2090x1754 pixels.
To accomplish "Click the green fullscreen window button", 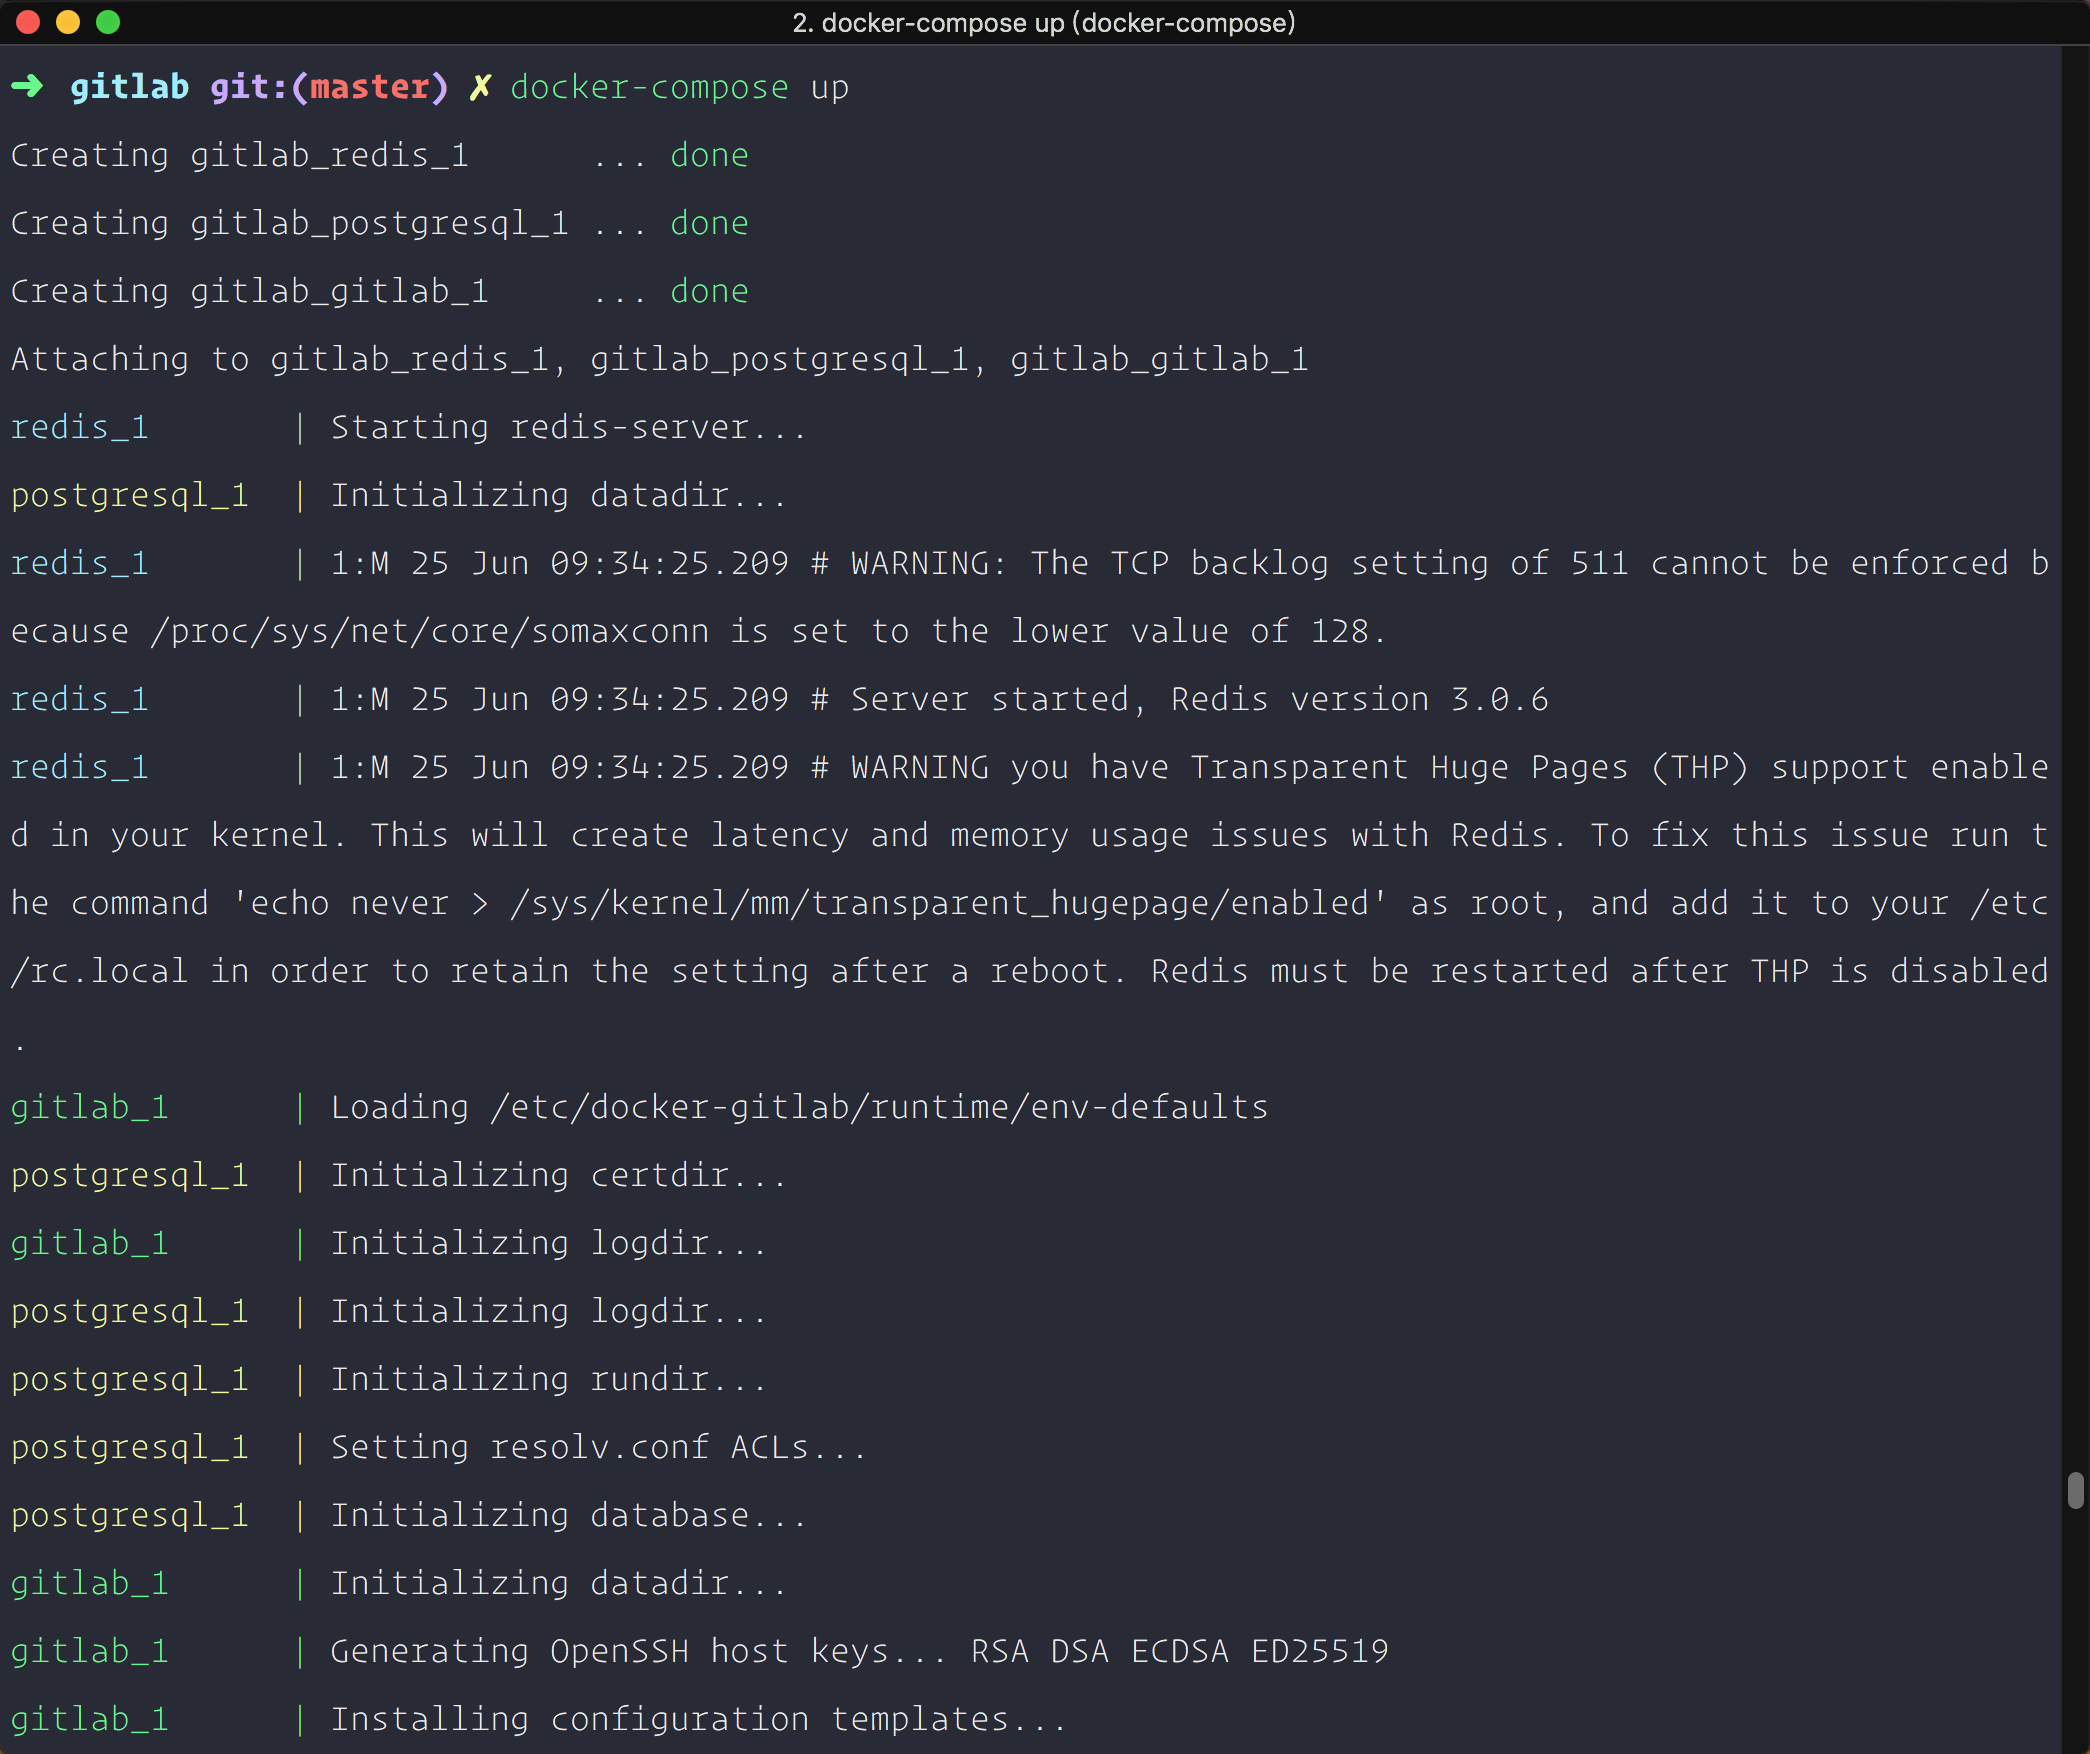I will point(108,22).
